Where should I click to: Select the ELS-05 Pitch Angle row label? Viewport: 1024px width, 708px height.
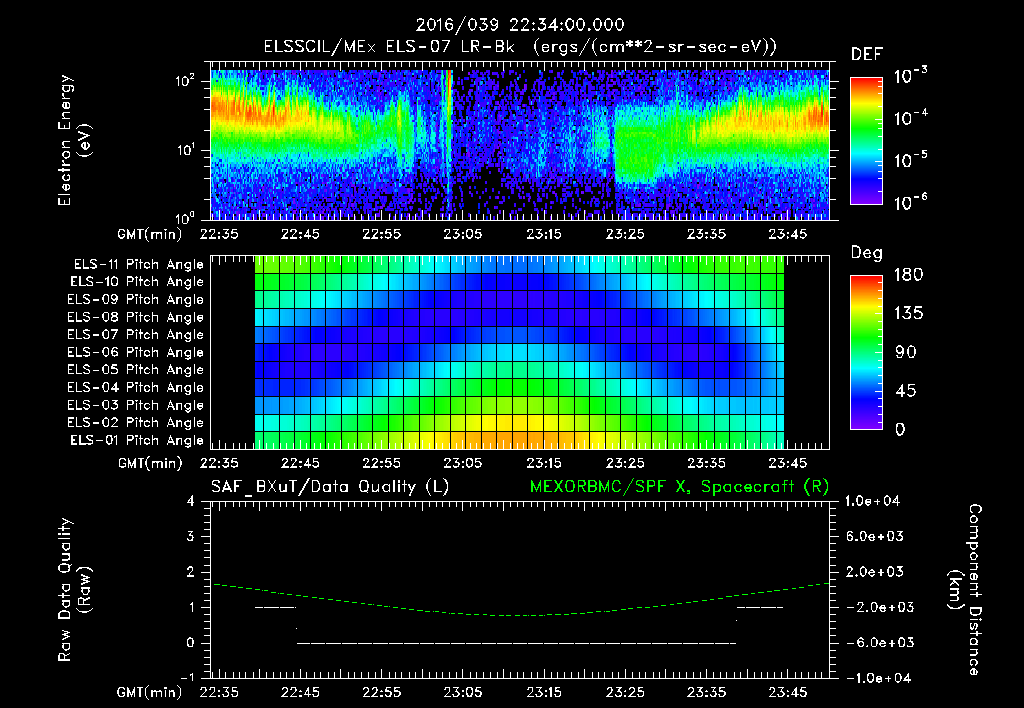136,370
